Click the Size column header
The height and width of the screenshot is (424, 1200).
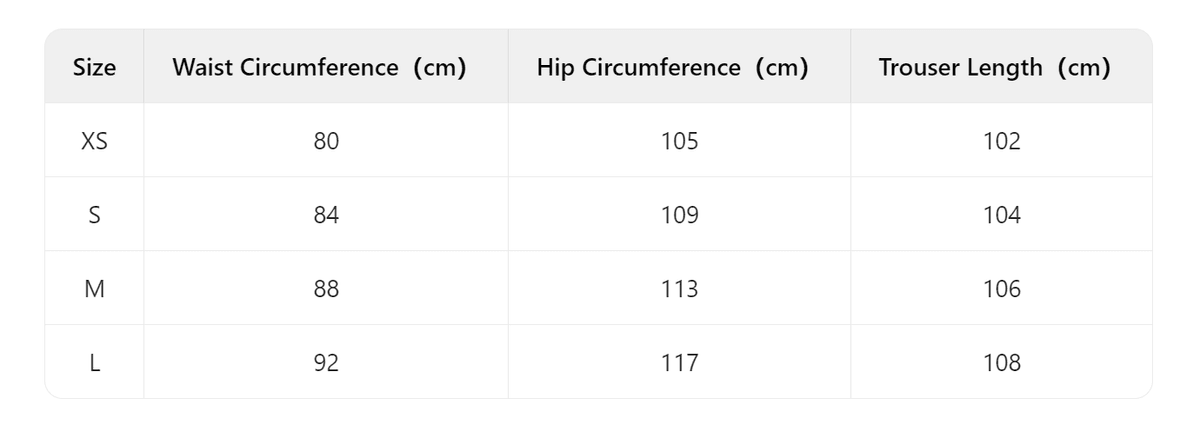(94, 68)
